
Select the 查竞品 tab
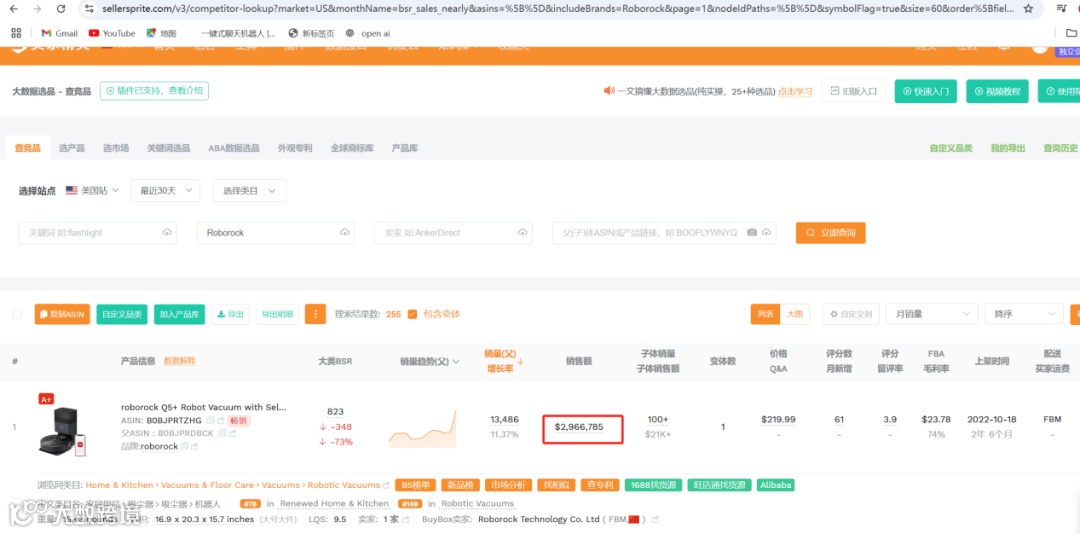(28, 148)
